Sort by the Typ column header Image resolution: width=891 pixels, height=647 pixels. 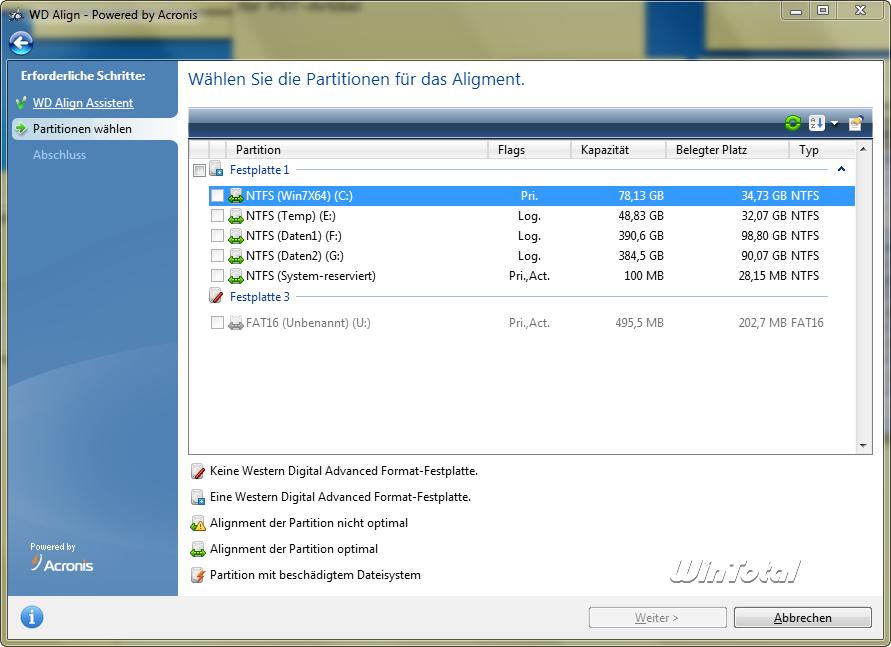click(822, 150)
